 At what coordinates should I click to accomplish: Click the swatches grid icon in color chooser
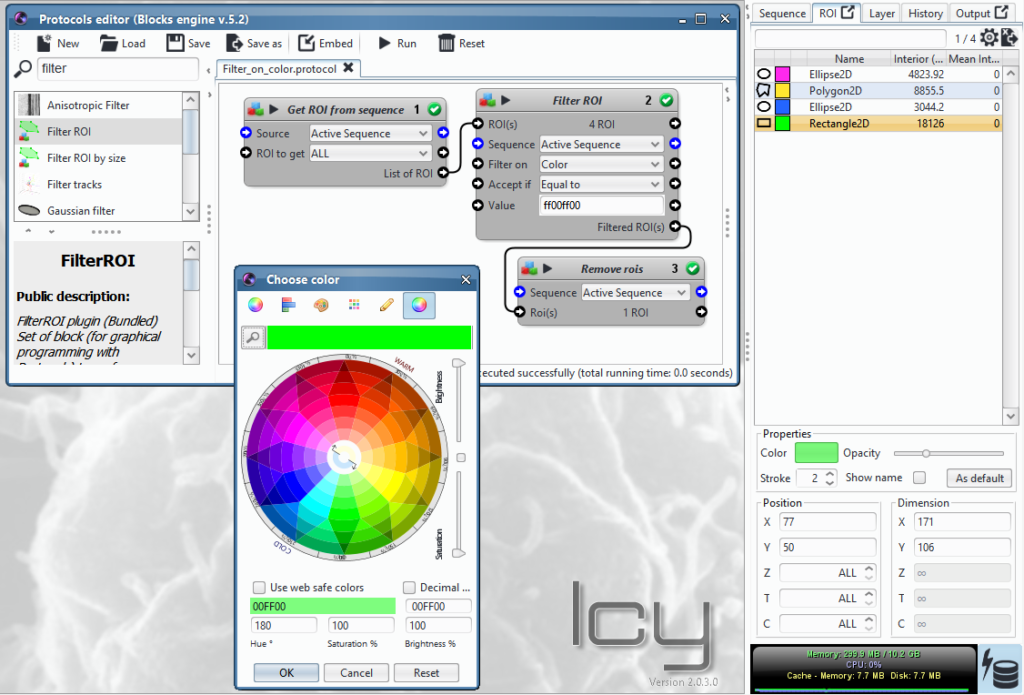[x=354, y=305]
